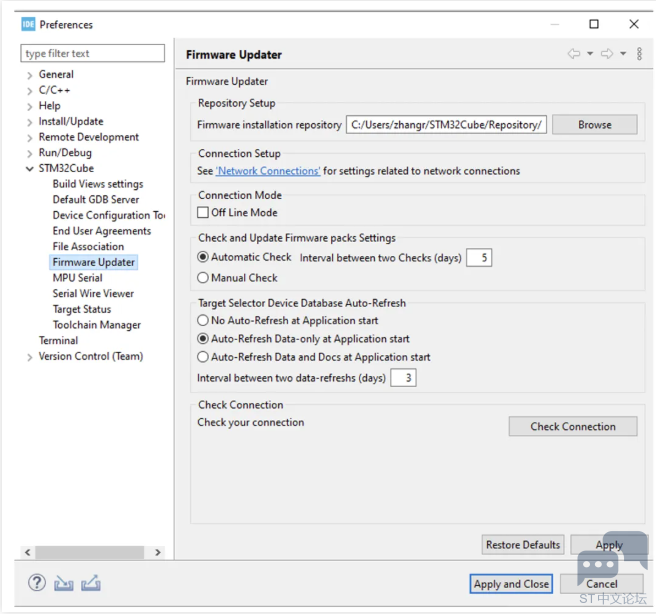Viewport: 656px width, 614px height.
Task: Select the General tree item label
Action: 56,74
